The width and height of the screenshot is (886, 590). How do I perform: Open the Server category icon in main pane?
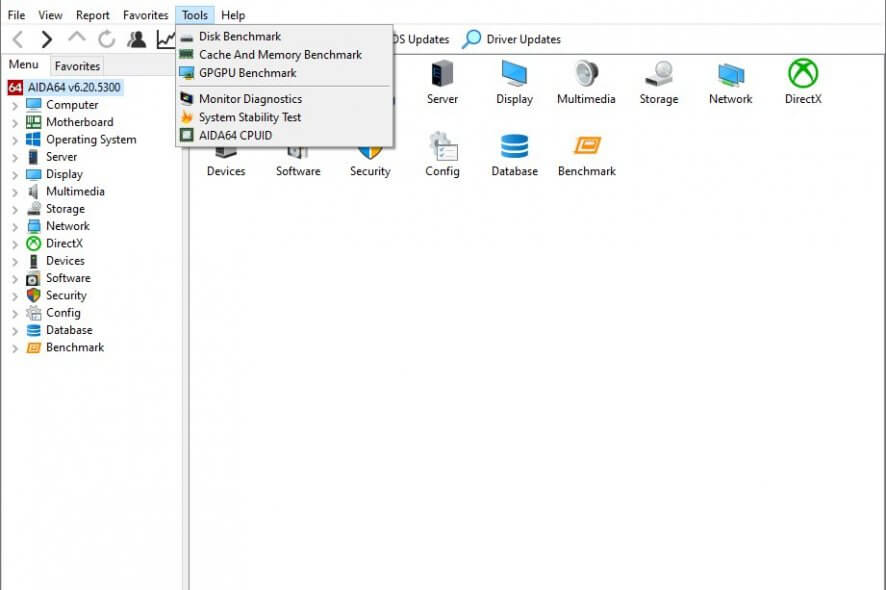442,73
